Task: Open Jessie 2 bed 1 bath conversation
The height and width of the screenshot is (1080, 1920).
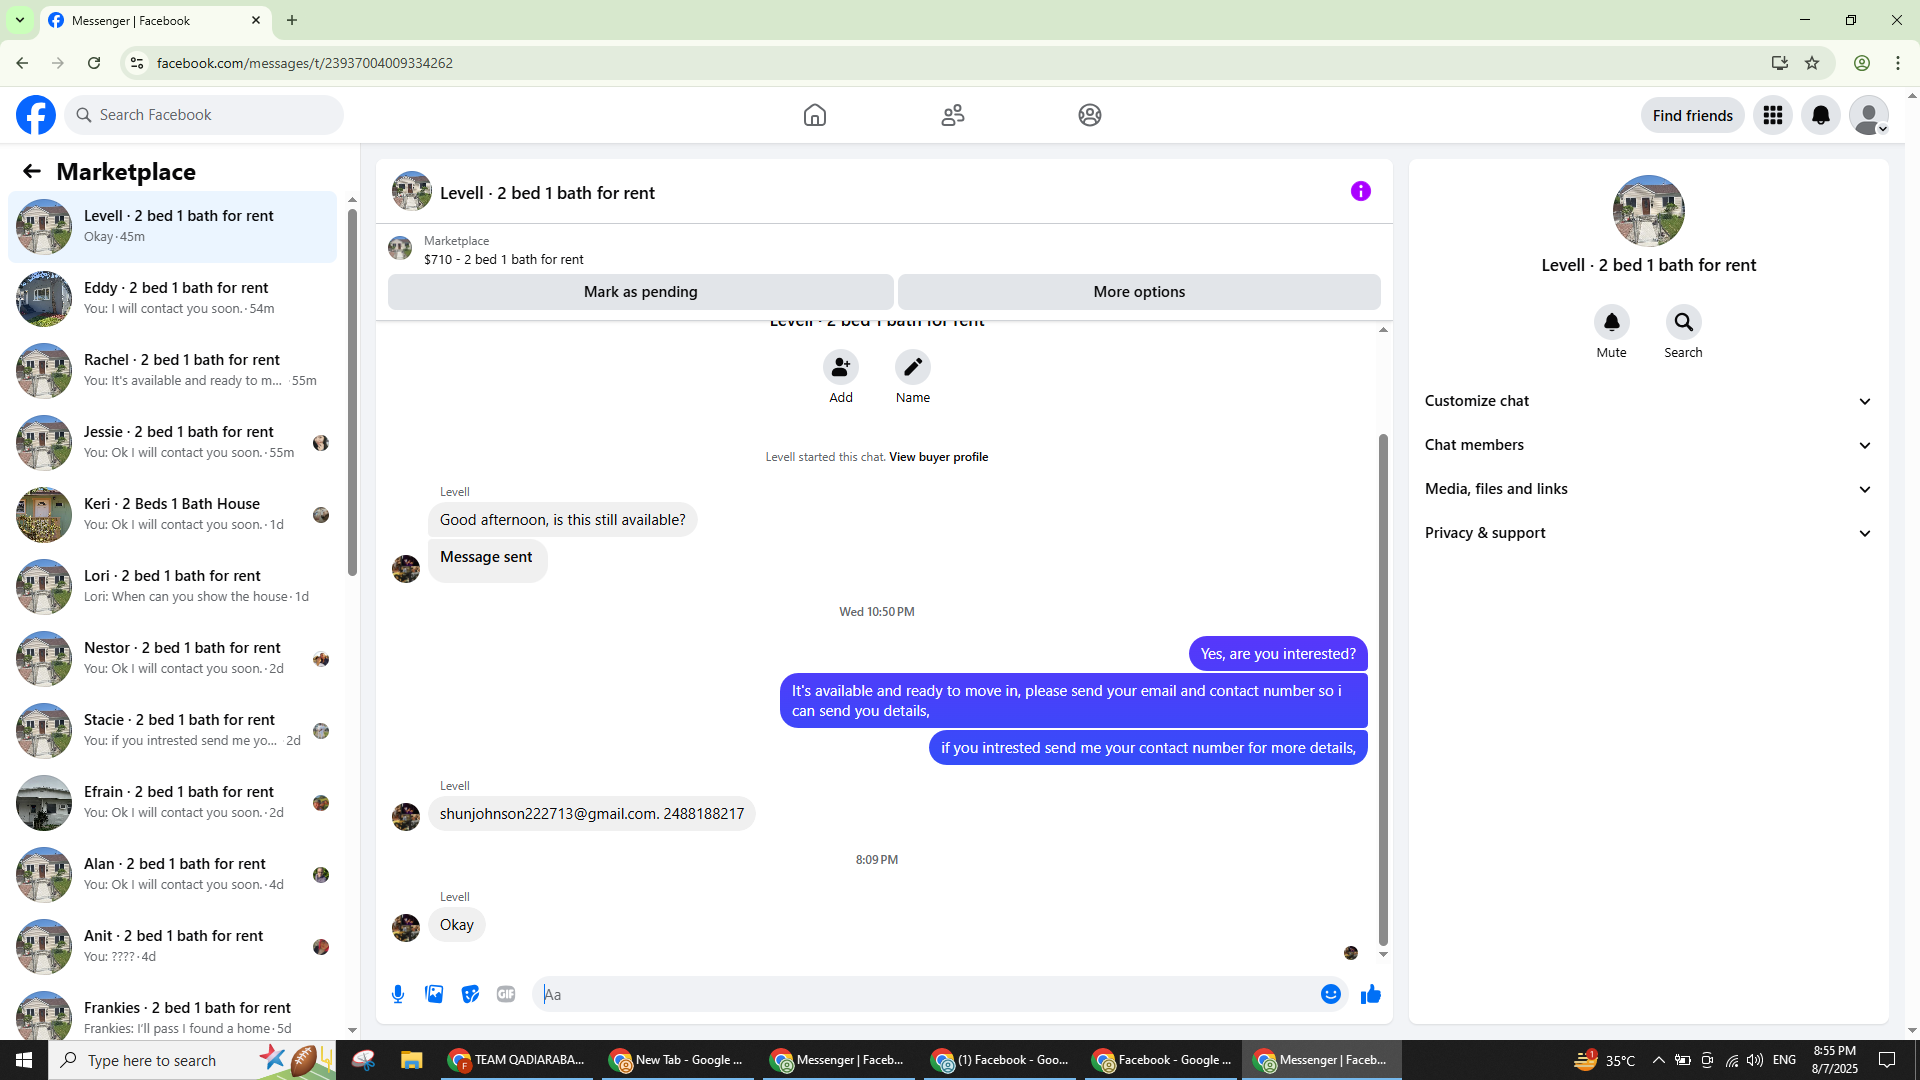Action: (x=173, y=443)
